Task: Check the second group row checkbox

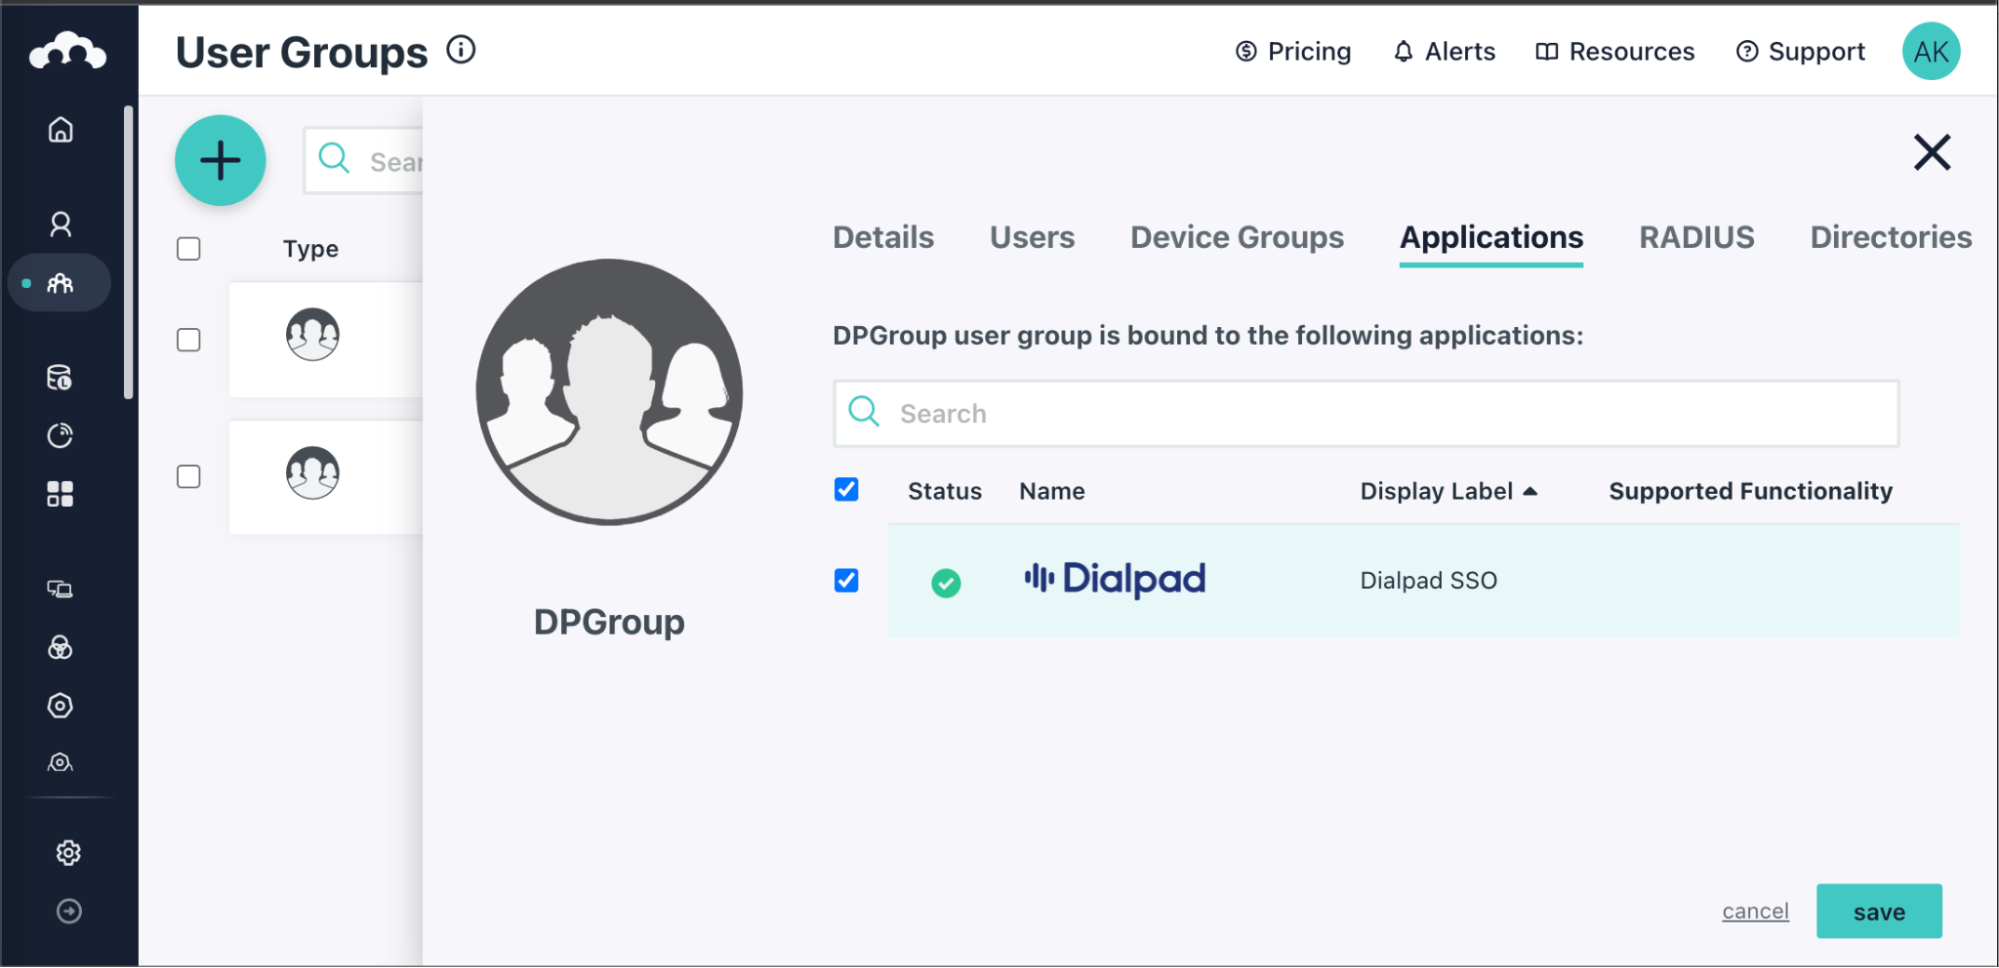Action: (188, 477)
